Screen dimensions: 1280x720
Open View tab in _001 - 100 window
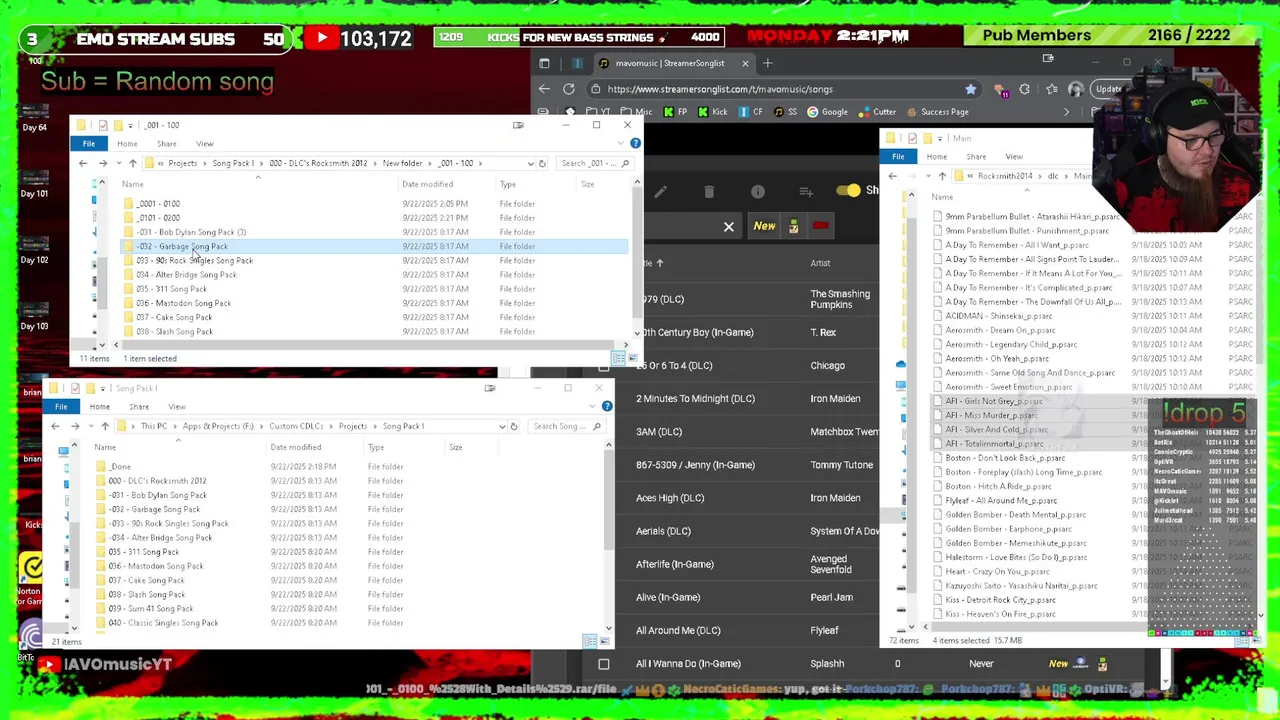205,144
